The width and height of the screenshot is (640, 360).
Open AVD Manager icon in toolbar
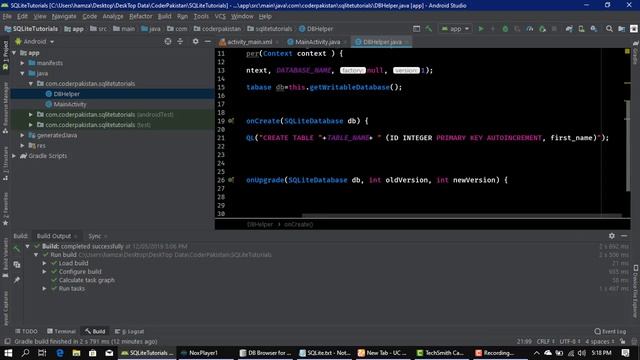(581, 29)
